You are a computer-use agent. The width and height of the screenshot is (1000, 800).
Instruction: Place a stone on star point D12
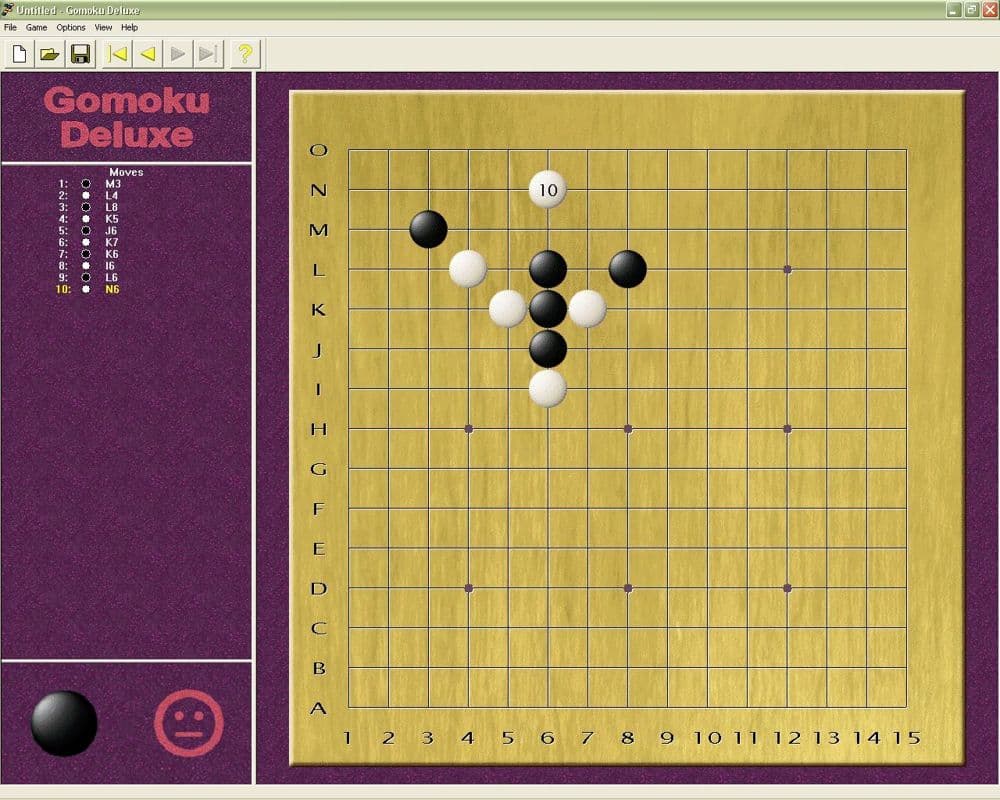(787, 588)
